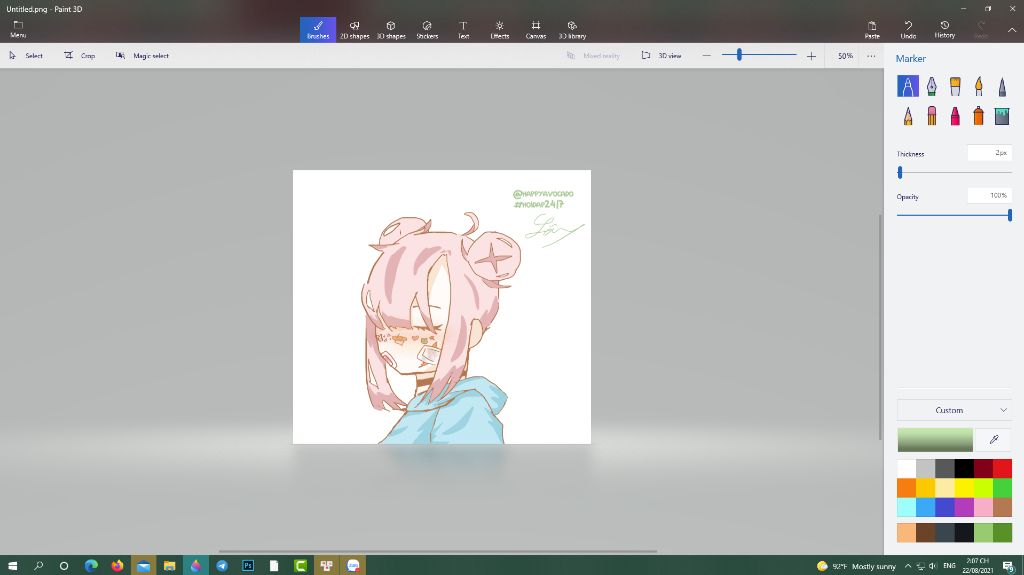Image resolution: width=1024 pixels, height=575 pixels.
Task: Choose the light green custom swatch
Action: pos(984,533)
